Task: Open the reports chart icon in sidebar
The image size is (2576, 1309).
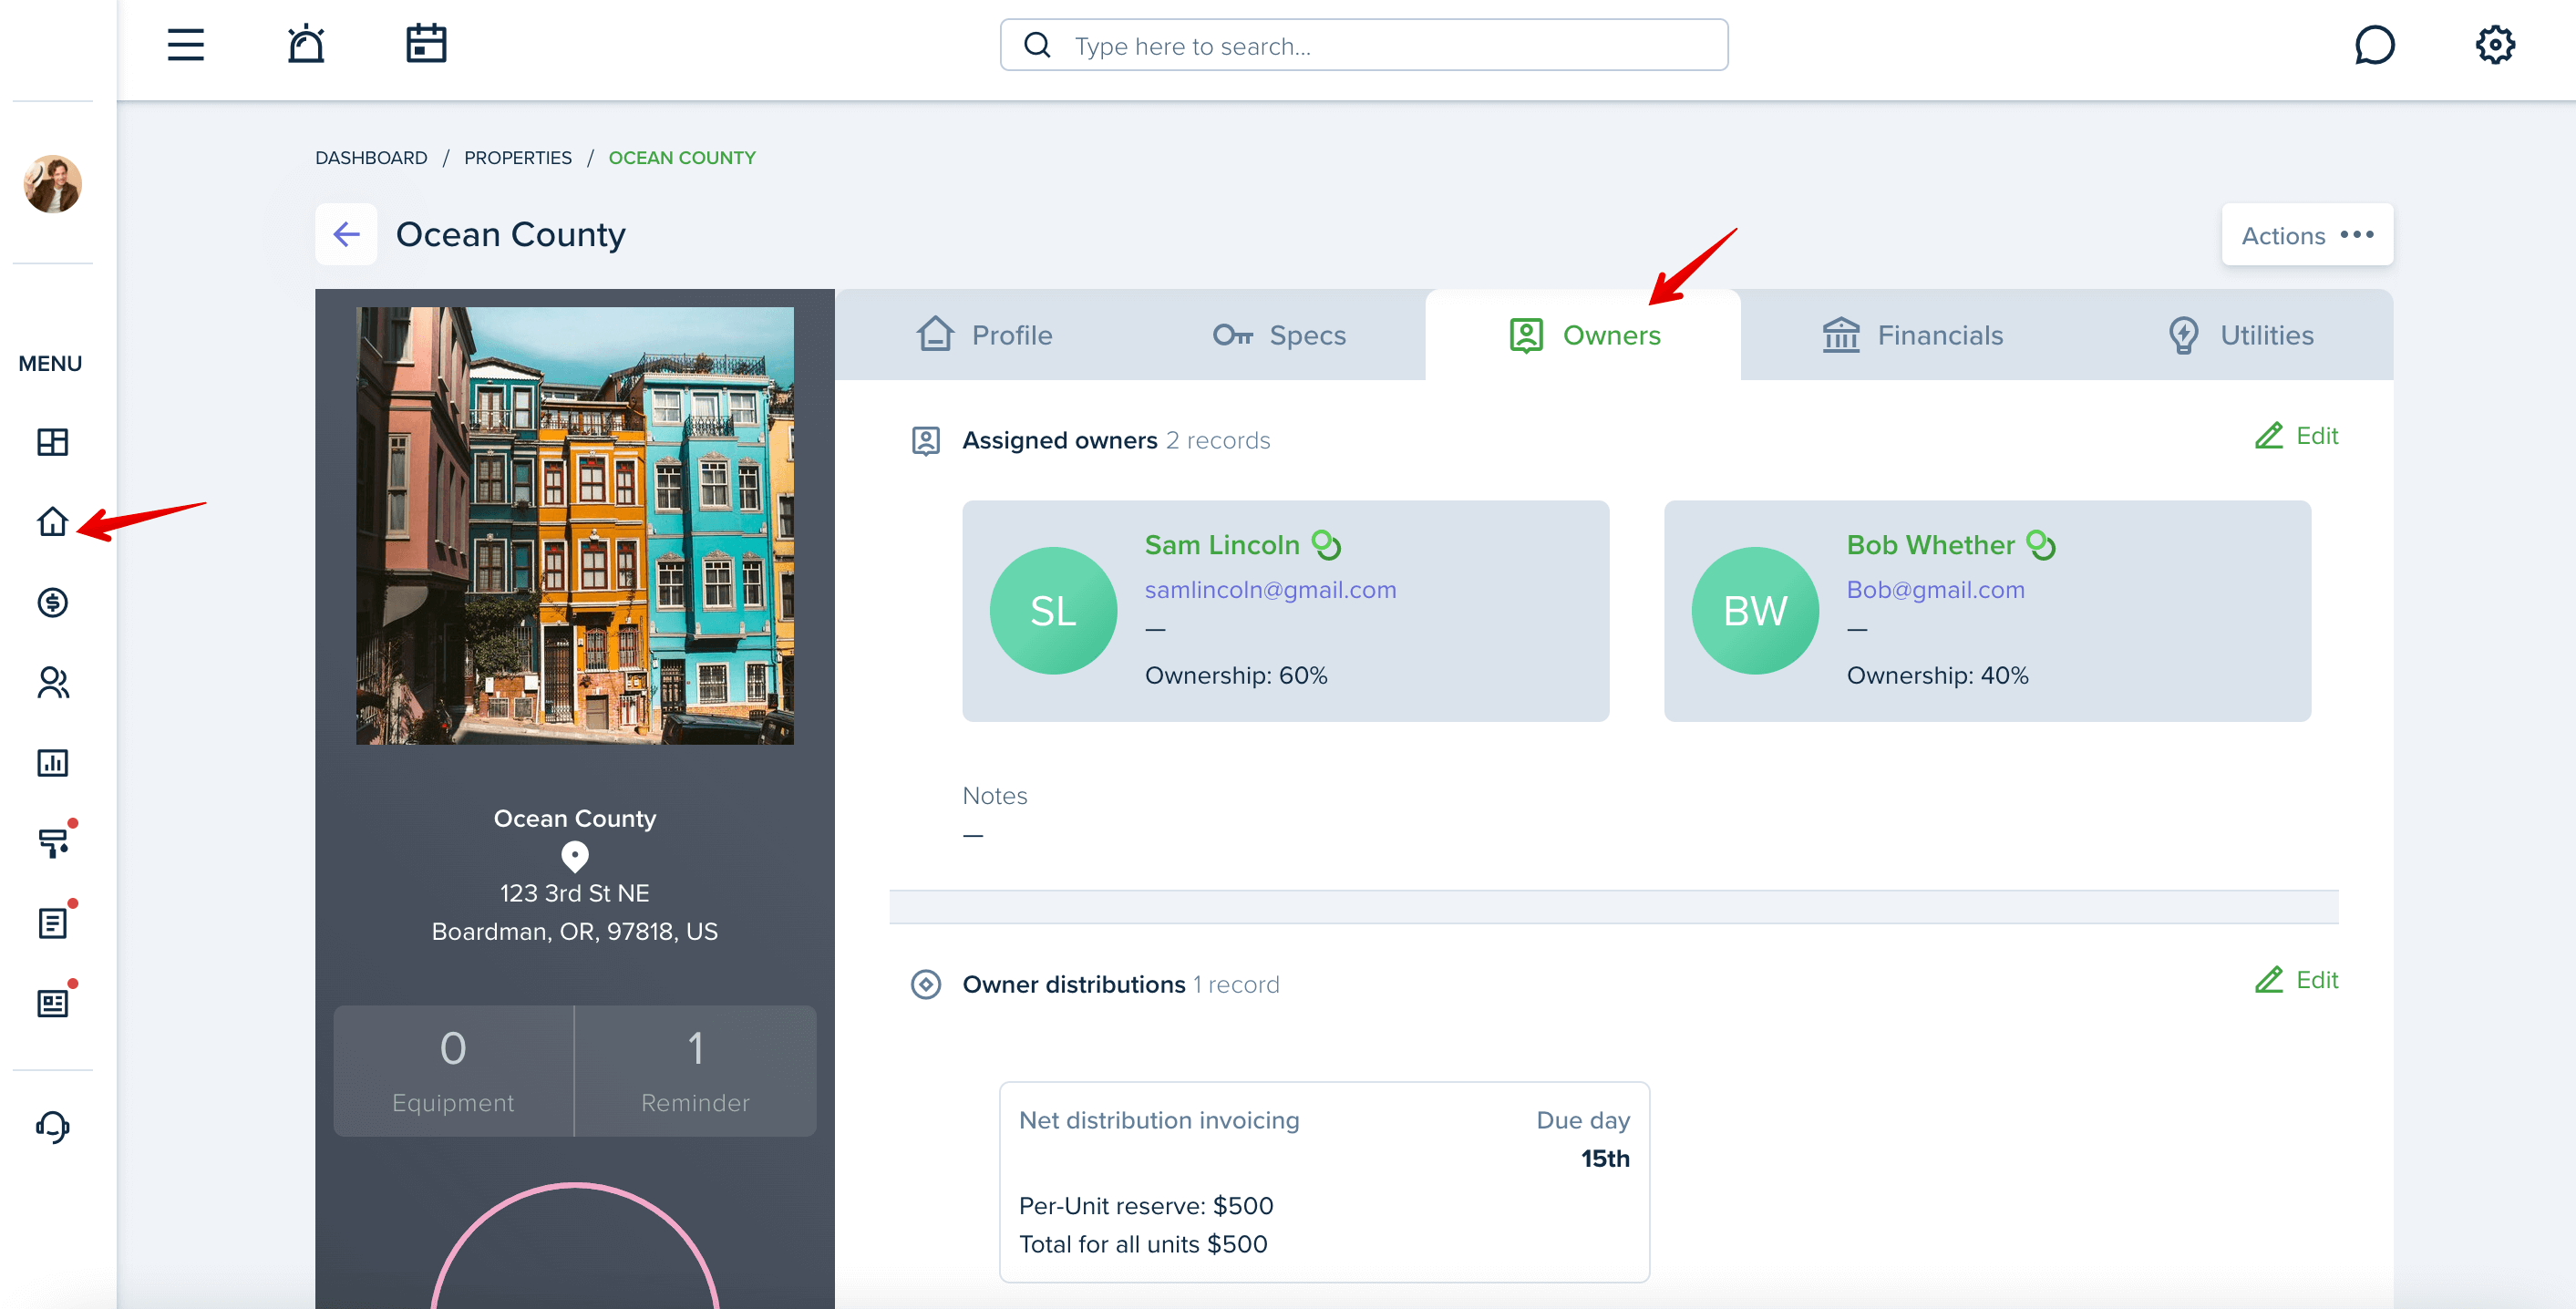Action: pos(52,763)
